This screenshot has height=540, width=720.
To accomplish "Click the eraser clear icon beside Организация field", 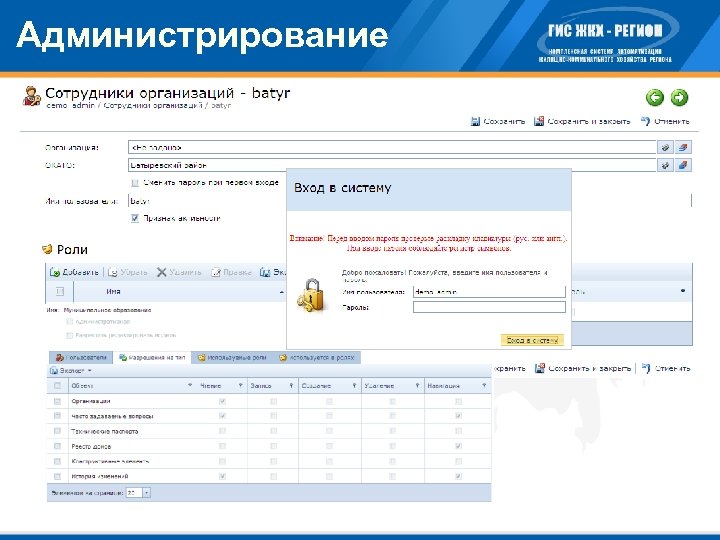I will point(683,147).
